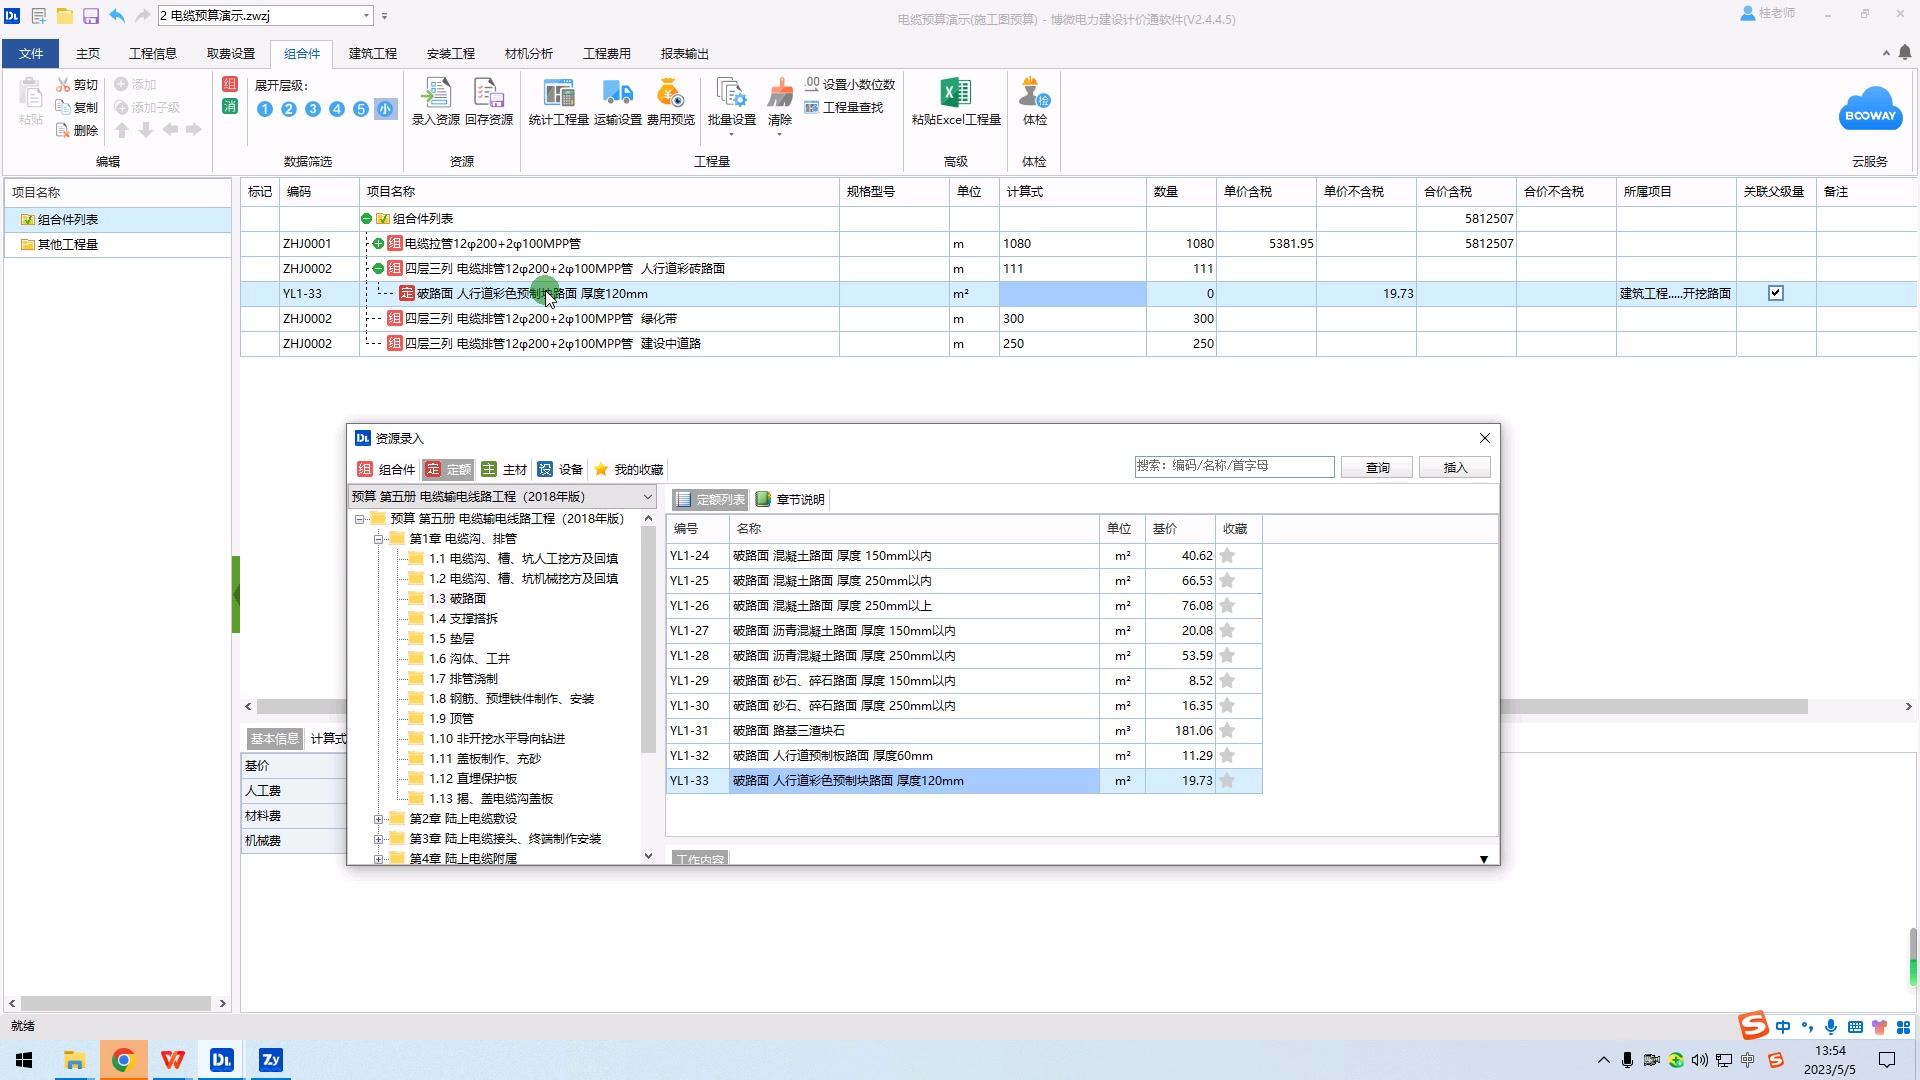Viewport: 1920px width, 1080px height.
Task: Click the save icon in title bar
Action: 91,16
